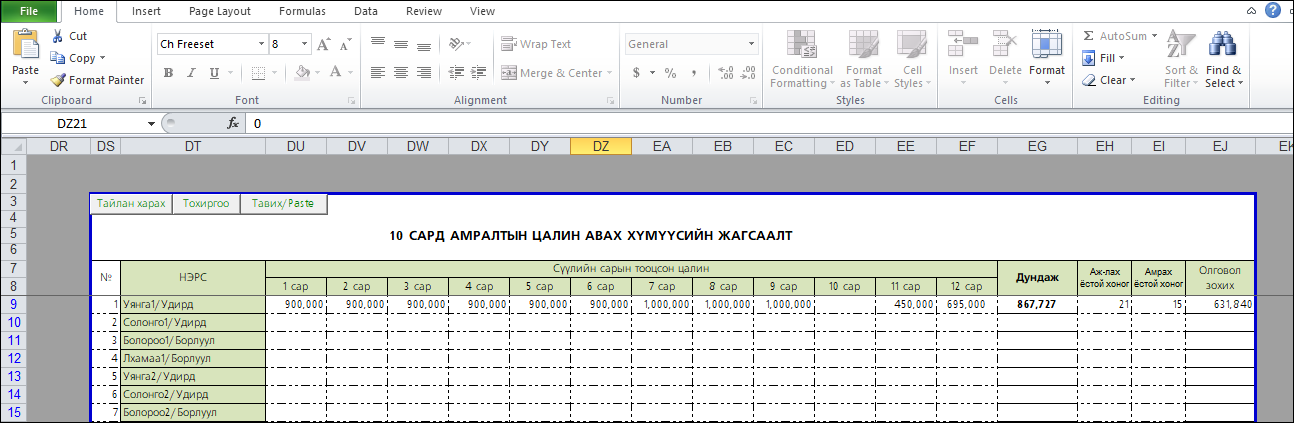
Task: Toggle Bold formatting
Action: (169, 73)
